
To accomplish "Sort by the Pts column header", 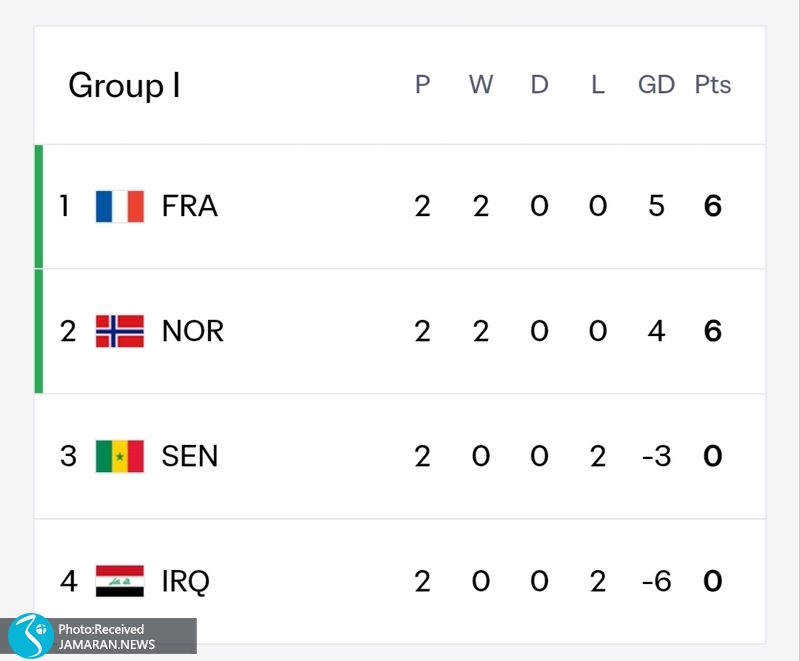I will coord(713,84).
